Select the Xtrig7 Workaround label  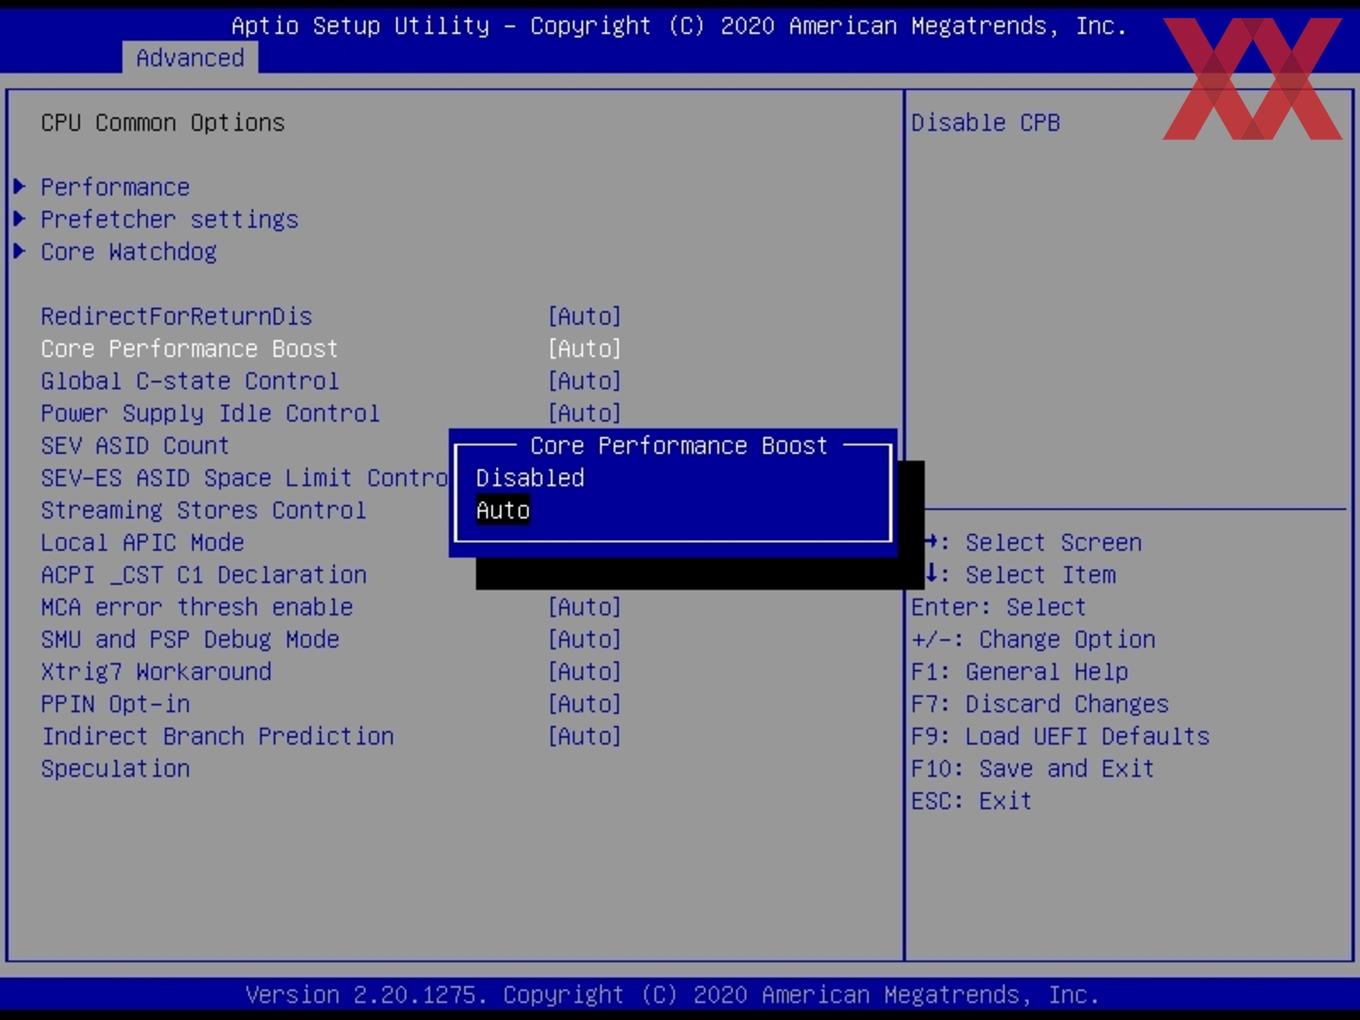[155, 671]
